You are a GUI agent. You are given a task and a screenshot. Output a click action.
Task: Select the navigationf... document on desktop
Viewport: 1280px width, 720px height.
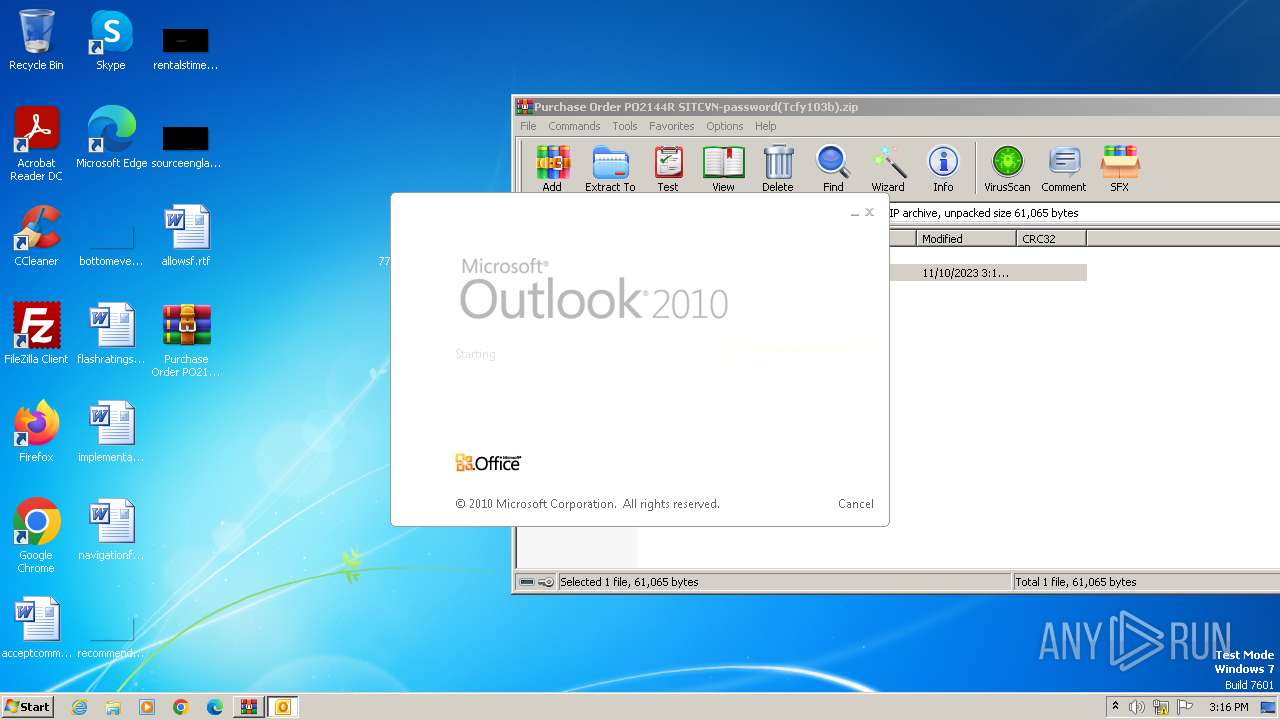coord(111,530)
